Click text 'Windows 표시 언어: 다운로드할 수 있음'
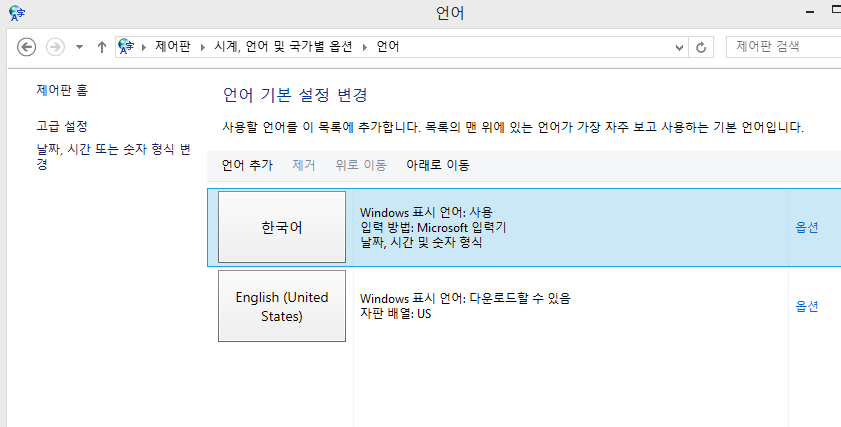 465,298
